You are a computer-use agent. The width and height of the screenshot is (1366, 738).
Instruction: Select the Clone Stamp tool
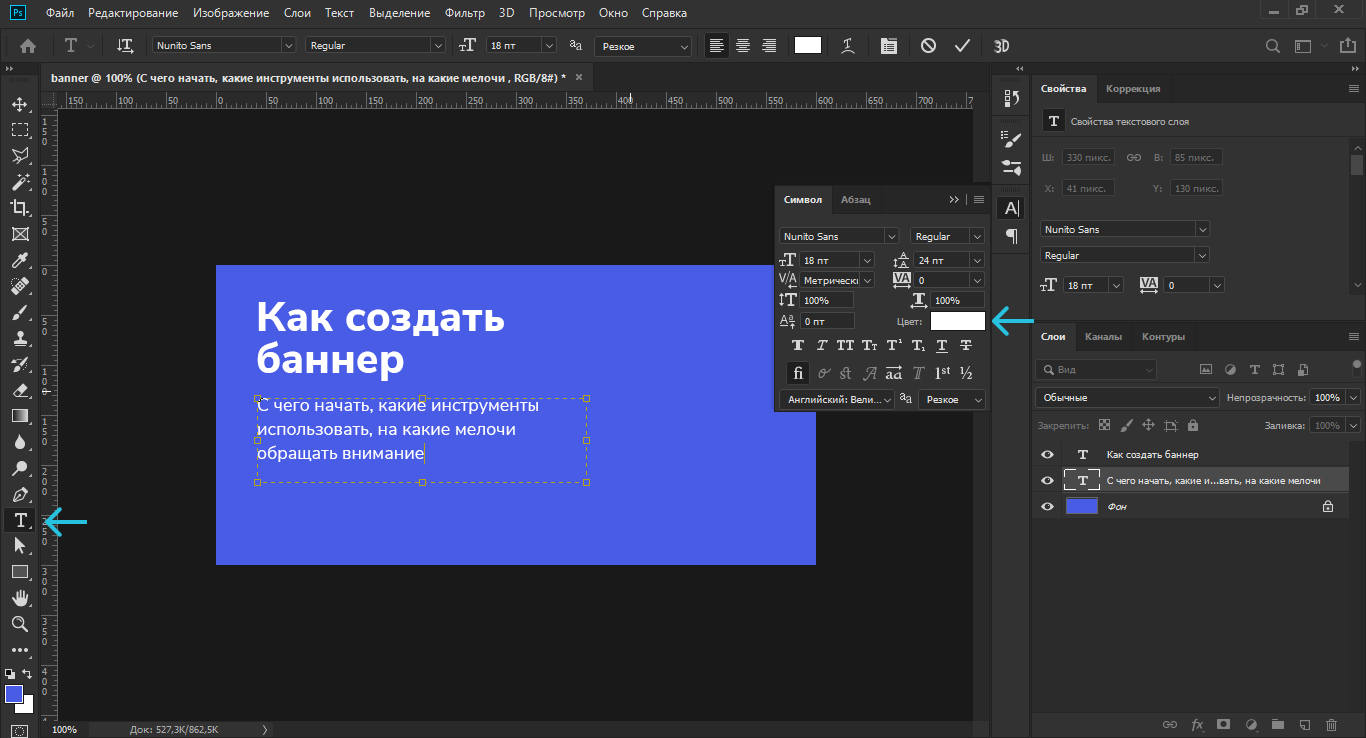click(19, 338)
